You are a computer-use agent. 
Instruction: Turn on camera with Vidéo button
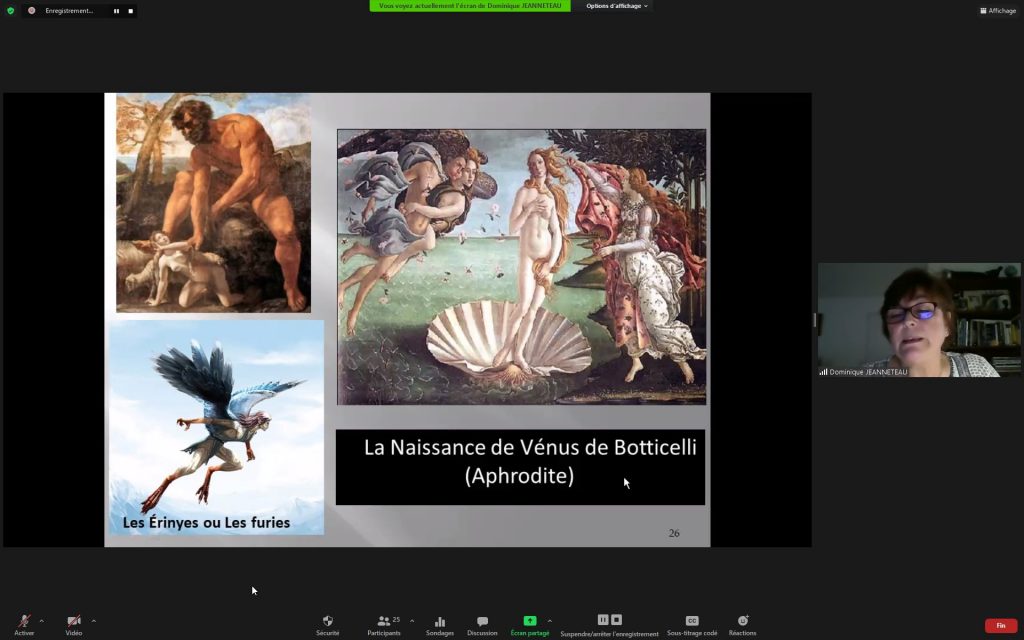[x=74, y=624]
